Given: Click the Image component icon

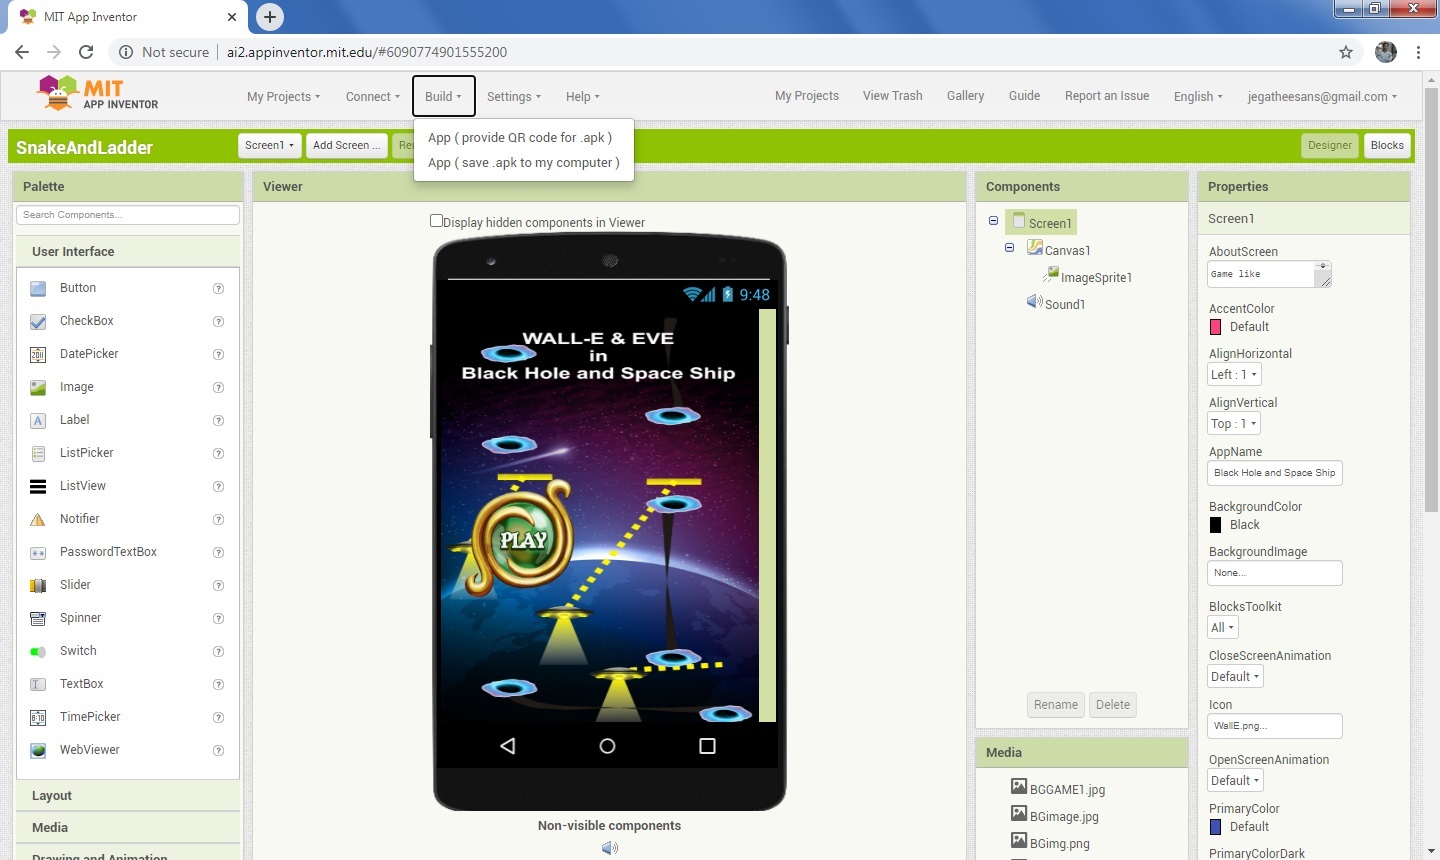Looking at the screenshot, I should pos(38,387).
